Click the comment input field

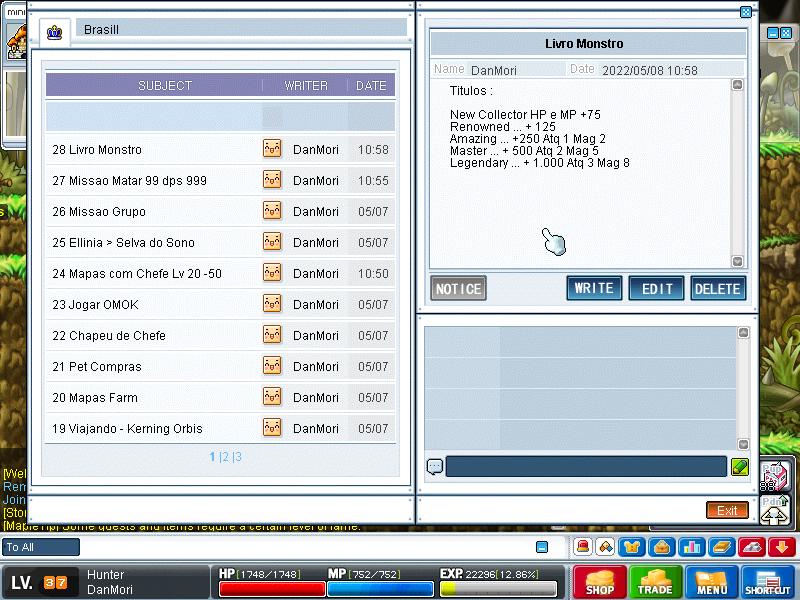pos(586,467)
